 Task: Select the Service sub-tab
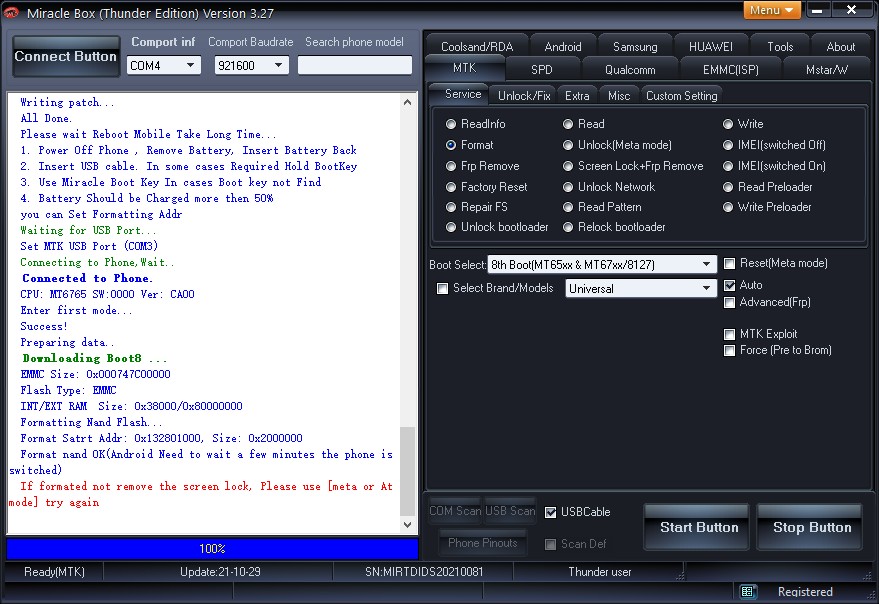pyautogui.click(x=462, y=94)
